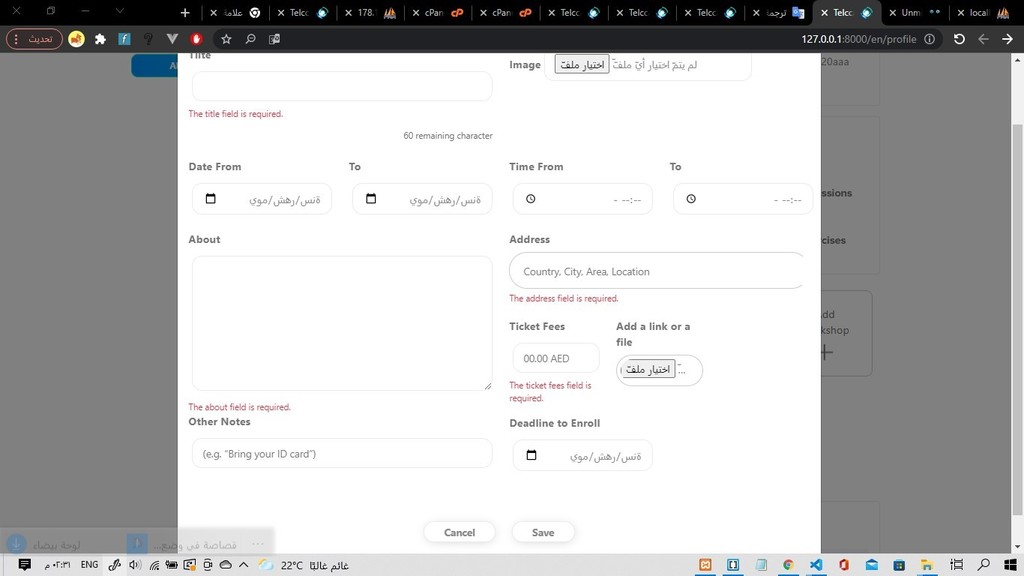Click the Ticket Fees 00.00 AED field

tap(556, 358)
